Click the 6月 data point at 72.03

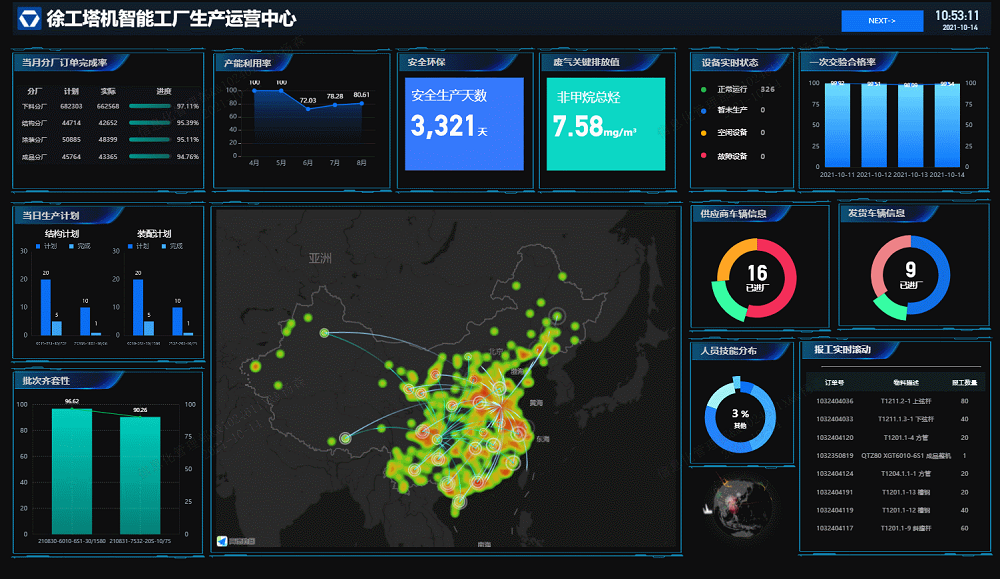point(308,108)
